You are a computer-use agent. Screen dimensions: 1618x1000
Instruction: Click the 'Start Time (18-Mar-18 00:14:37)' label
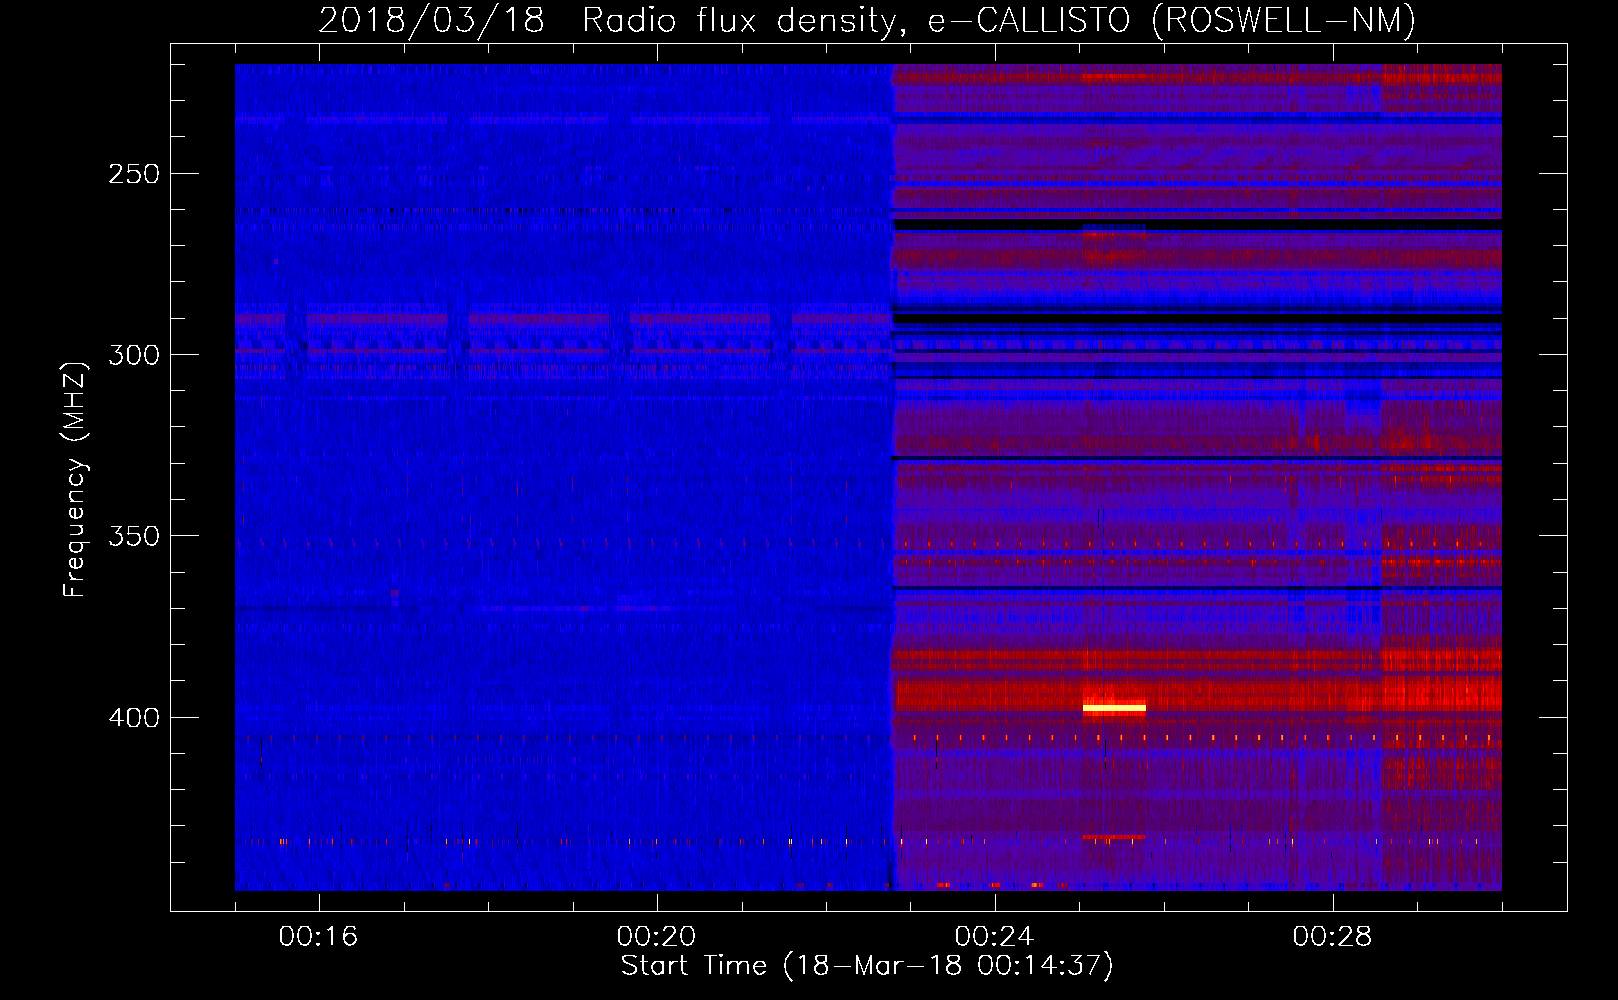[x=867, y=966]
